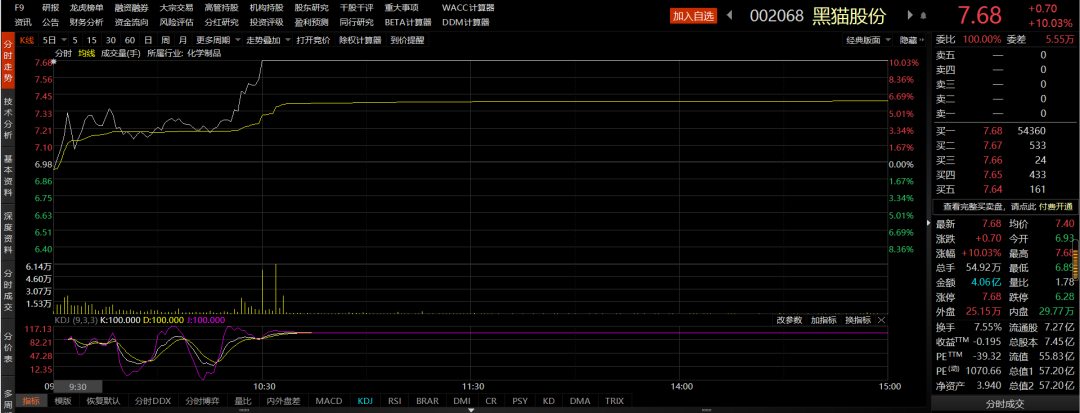Set a 到价提醒 price alert
This screenshot has height=413, width=1080.
[407, 41]
